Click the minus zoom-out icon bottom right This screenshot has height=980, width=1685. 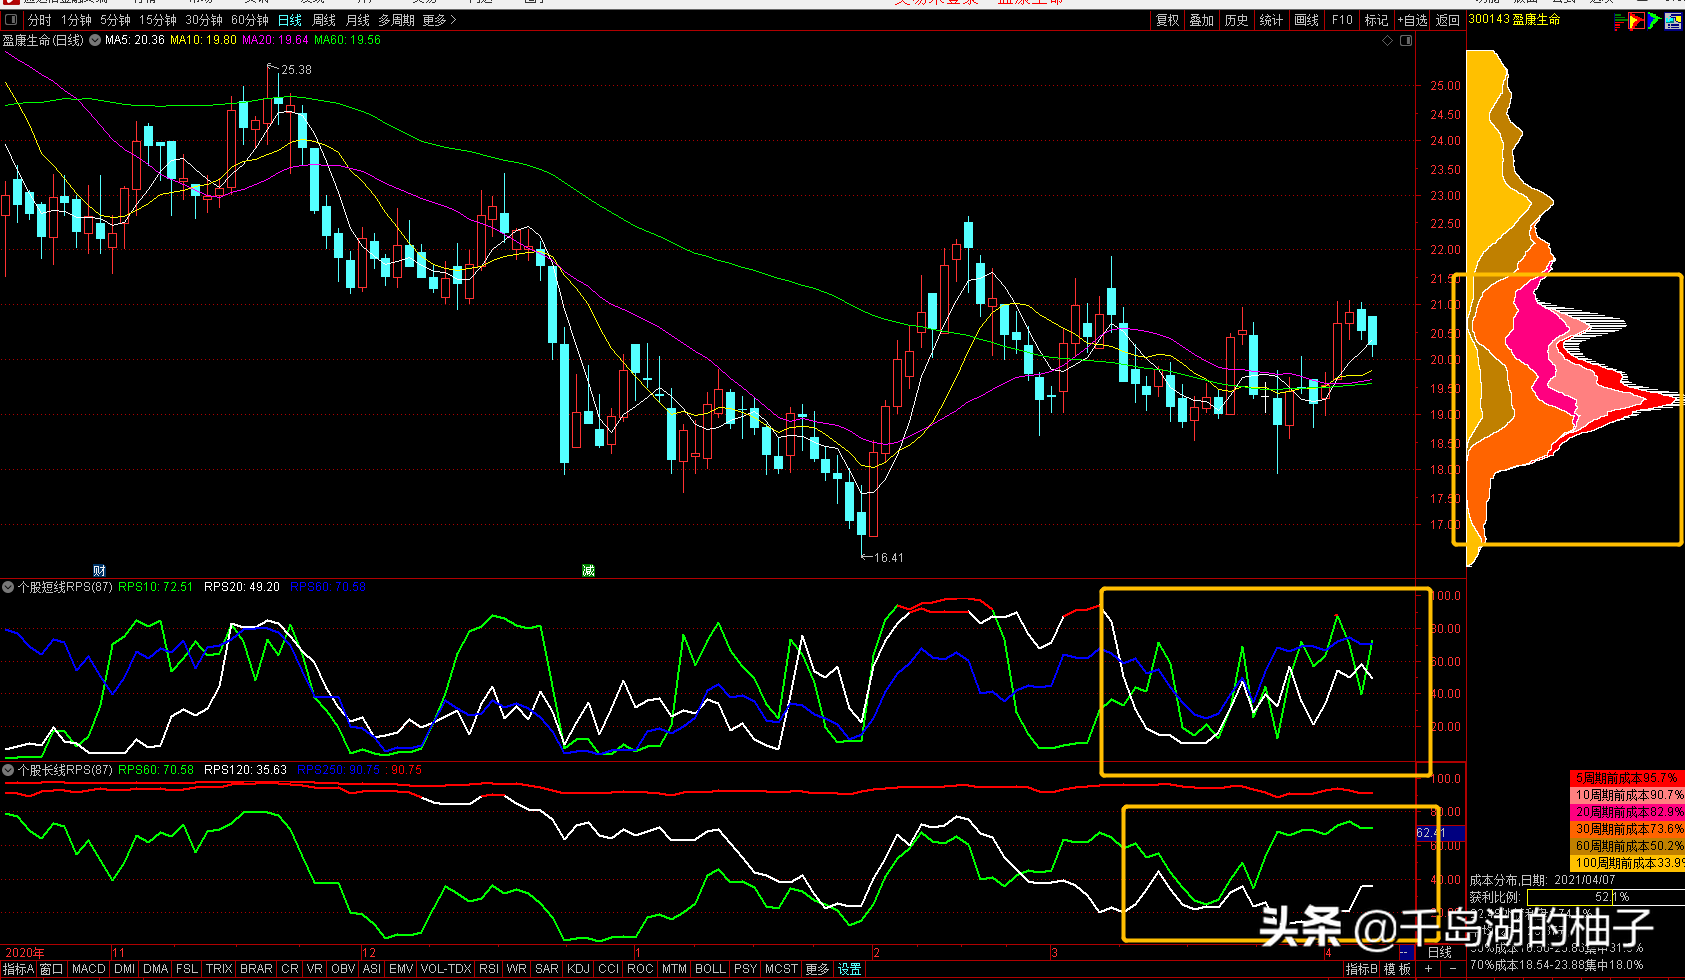point(1452,969)
